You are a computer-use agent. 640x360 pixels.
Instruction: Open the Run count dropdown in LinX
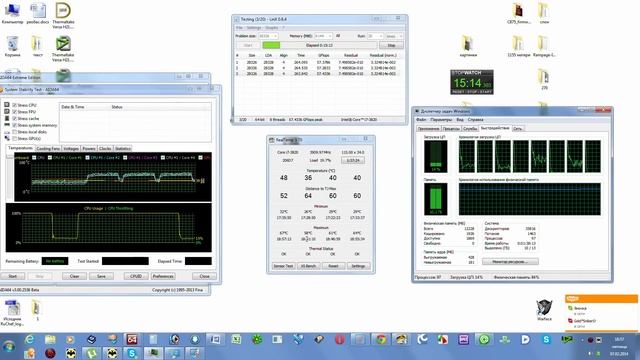pos(375,36)
